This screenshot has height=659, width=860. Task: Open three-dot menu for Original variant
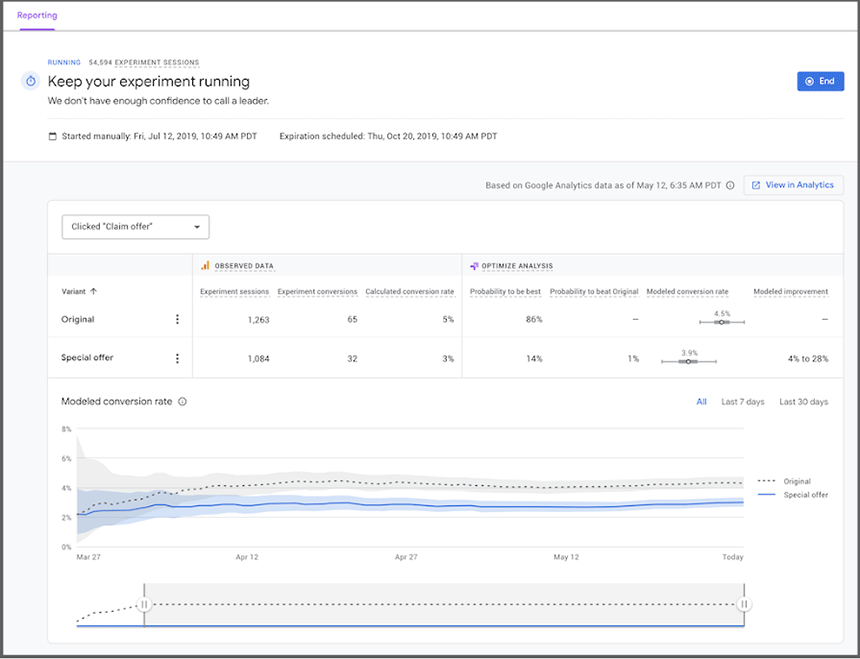[178, 319]
